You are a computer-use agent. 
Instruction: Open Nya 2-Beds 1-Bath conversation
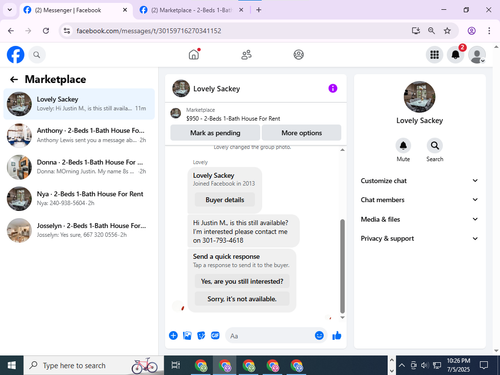point(79,198)
